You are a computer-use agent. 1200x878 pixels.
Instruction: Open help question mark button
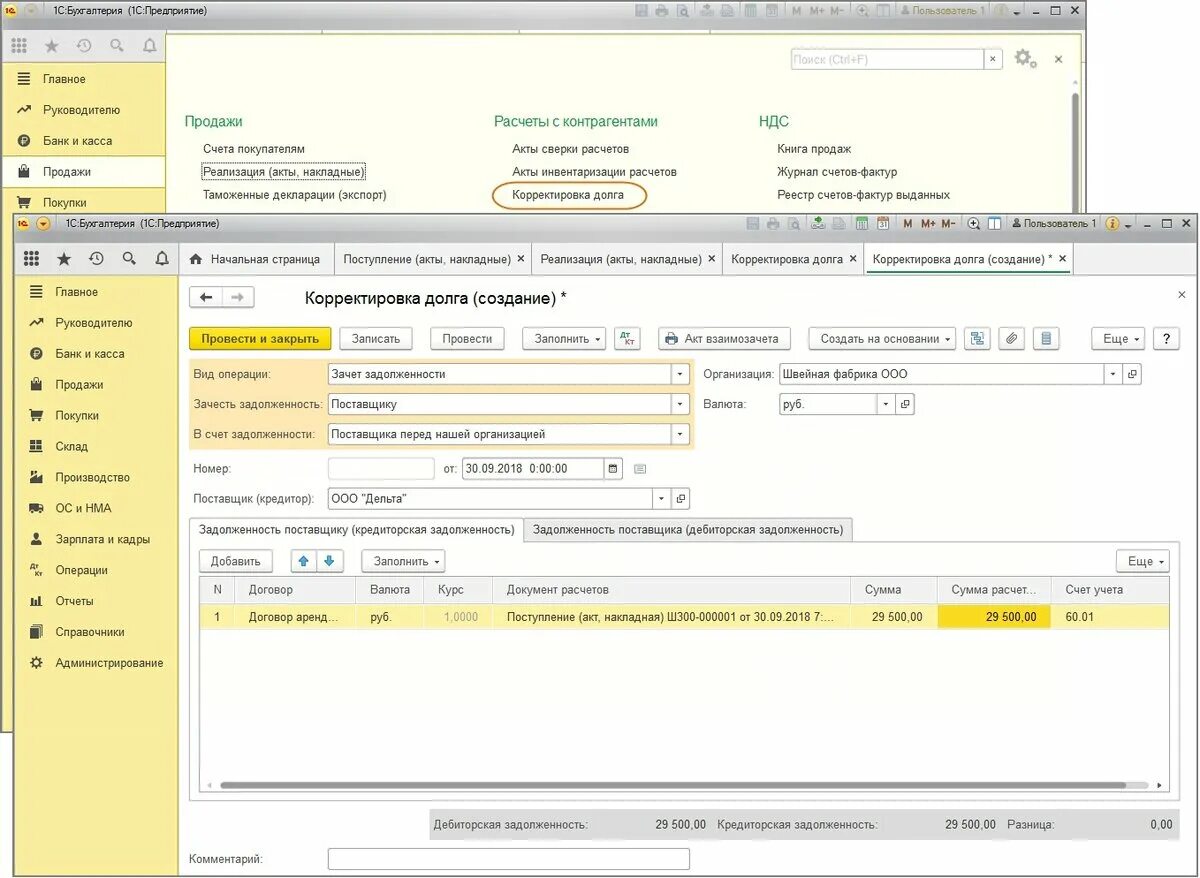(1166, 339)
